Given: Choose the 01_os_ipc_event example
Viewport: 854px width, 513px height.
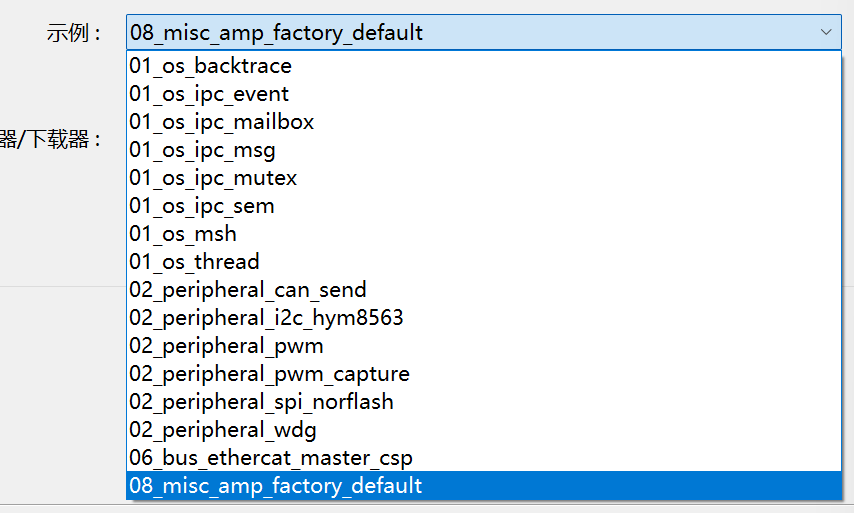Looking at the screenshot, I should coord(209,94).
